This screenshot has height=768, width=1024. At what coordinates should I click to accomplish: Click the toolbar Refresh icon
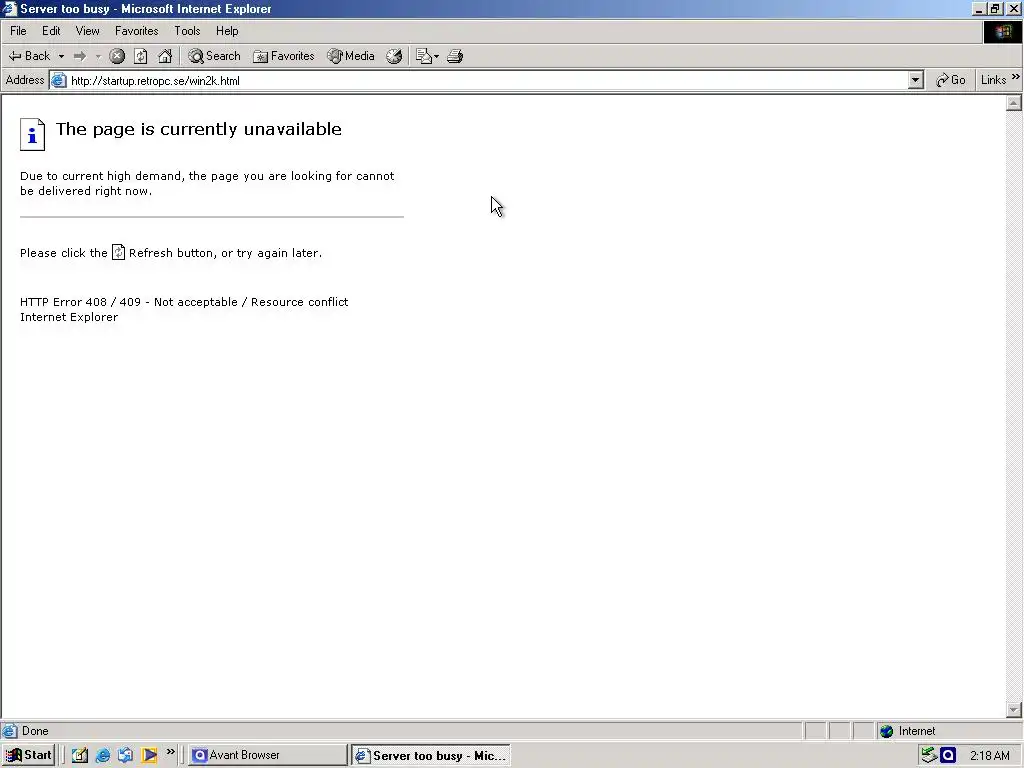pyautogui.click(x=140, y=56)
